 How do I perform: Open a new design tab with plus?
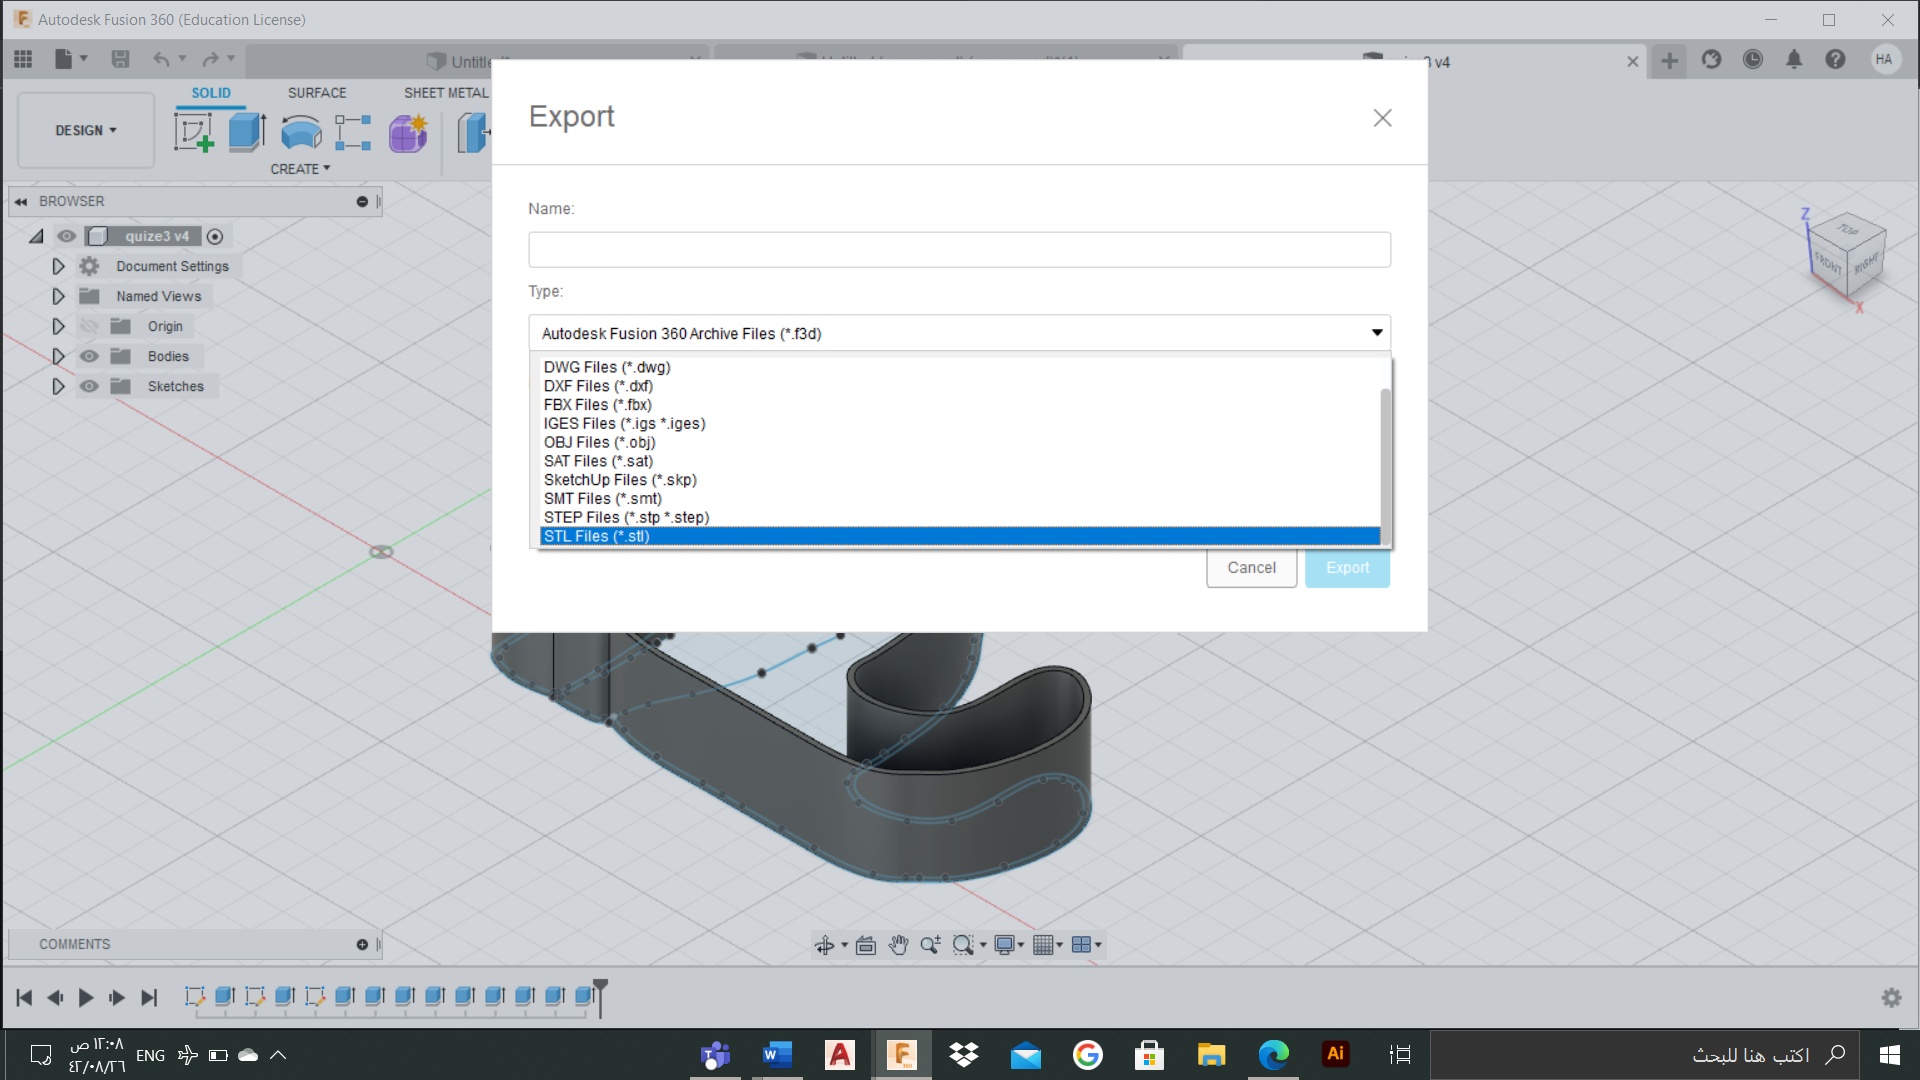tap(1669, 61)
